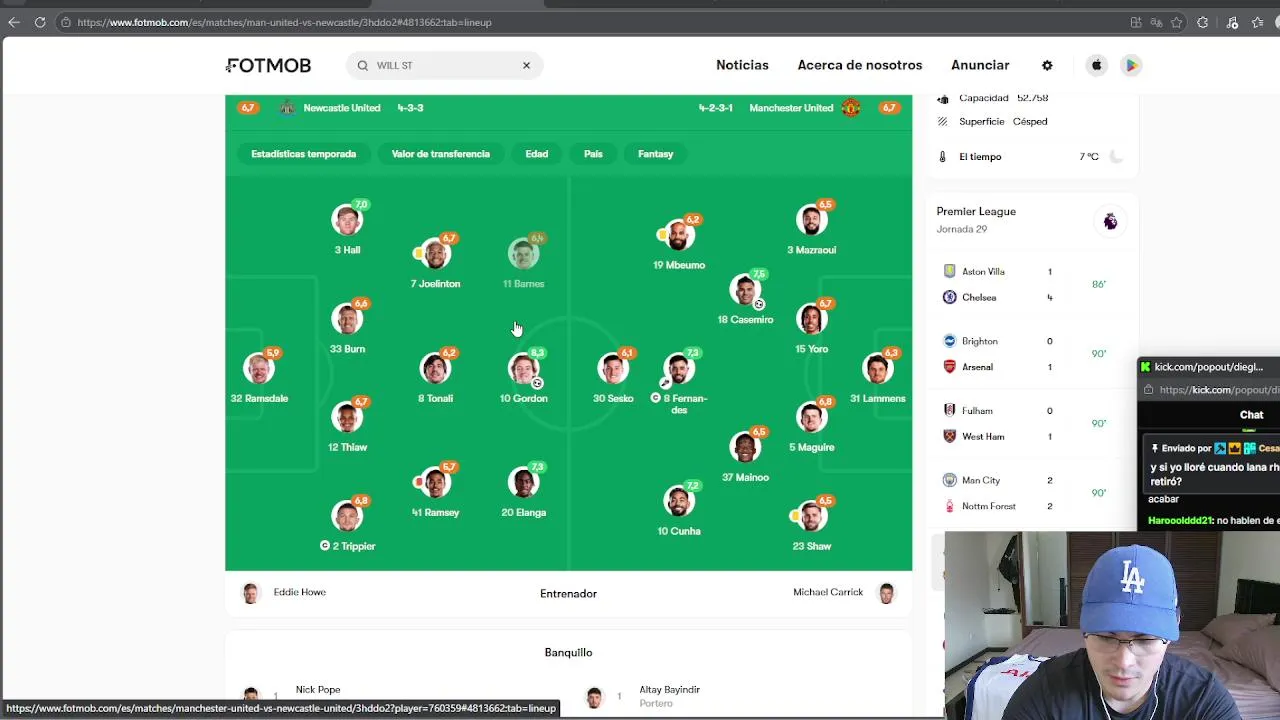The width and height of the screenshot is (1280, 720).
Task: Open the settings gear icon
Action: tap(1047, 65)
